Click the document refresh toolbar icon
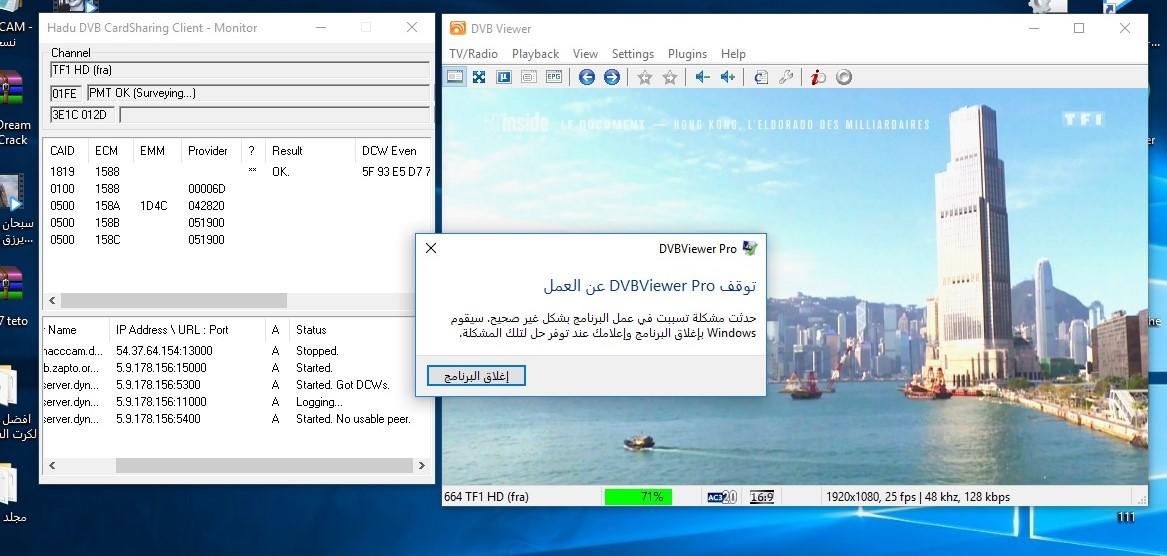This screenshot has width=1167, height=556. click(761, 77)
